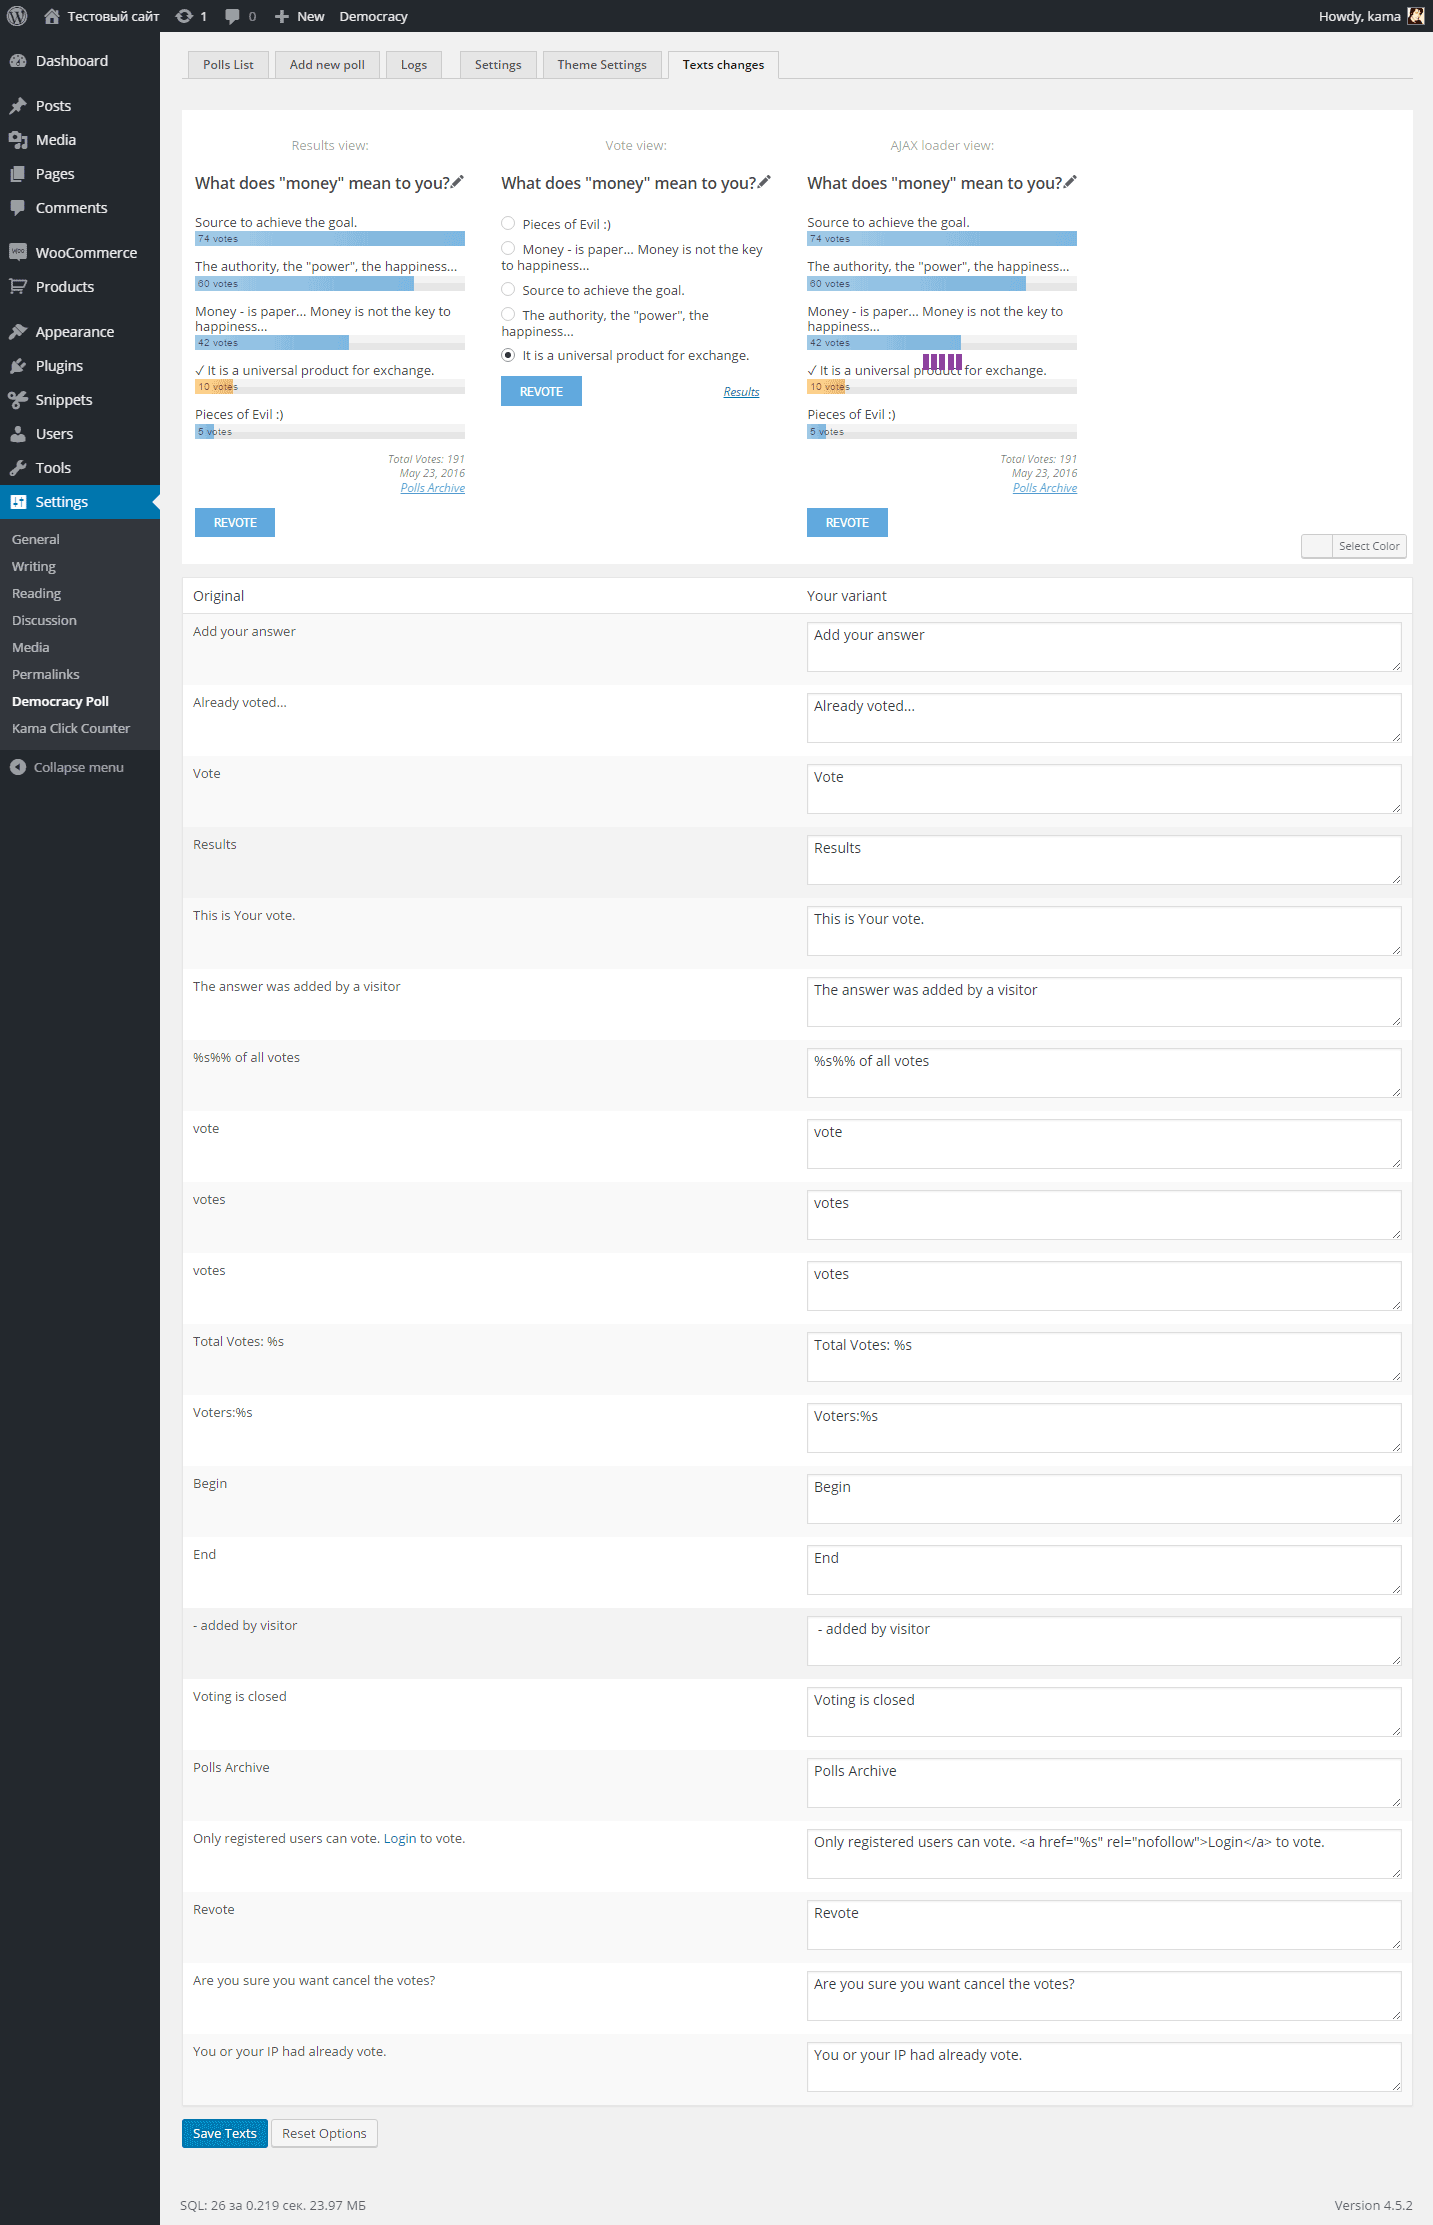
Task: Click the WordPress logo icon
Action: [17, 16]
